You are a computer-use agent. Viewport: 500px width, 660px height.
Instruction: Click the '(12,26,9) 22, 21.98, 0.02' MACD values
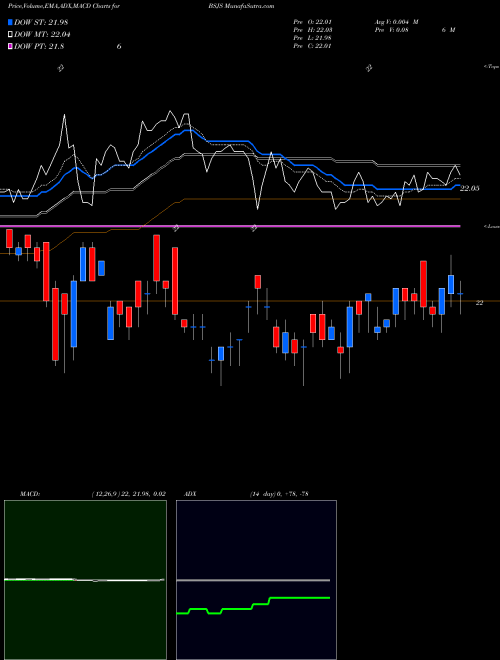128,494
